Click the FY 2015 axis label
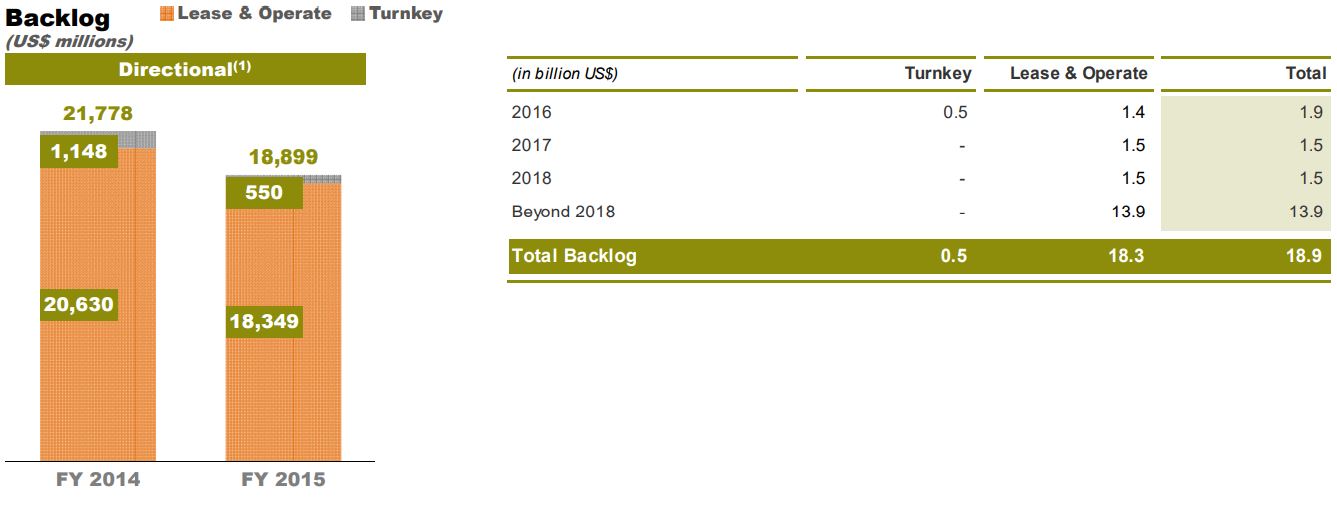This screenshot has width=1337, height=510. (283, 480)
